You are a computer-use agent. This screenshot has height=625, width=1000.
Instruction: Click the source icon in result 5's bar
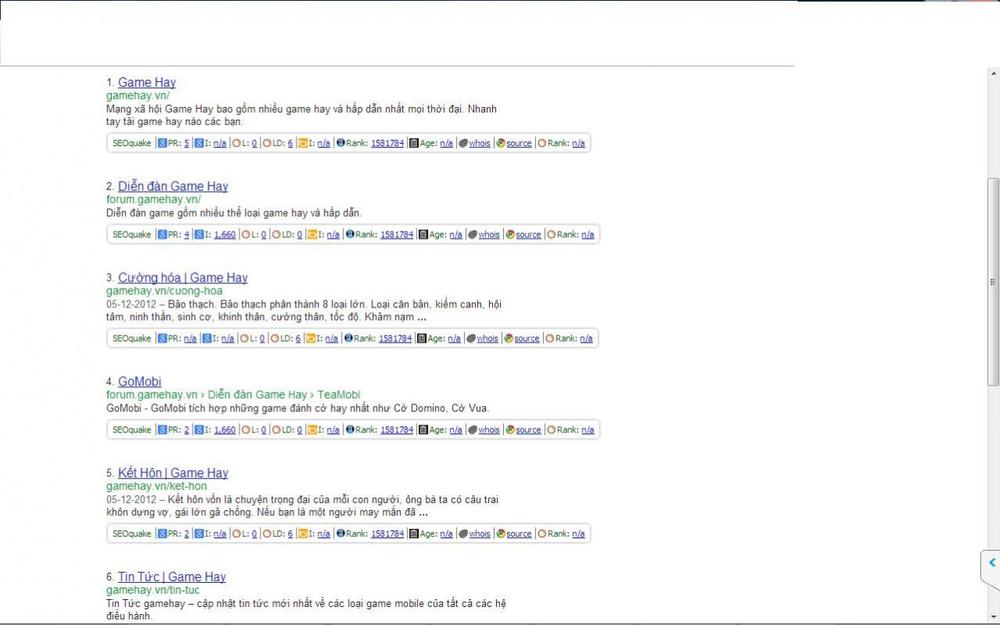click(x=501, y=533)
